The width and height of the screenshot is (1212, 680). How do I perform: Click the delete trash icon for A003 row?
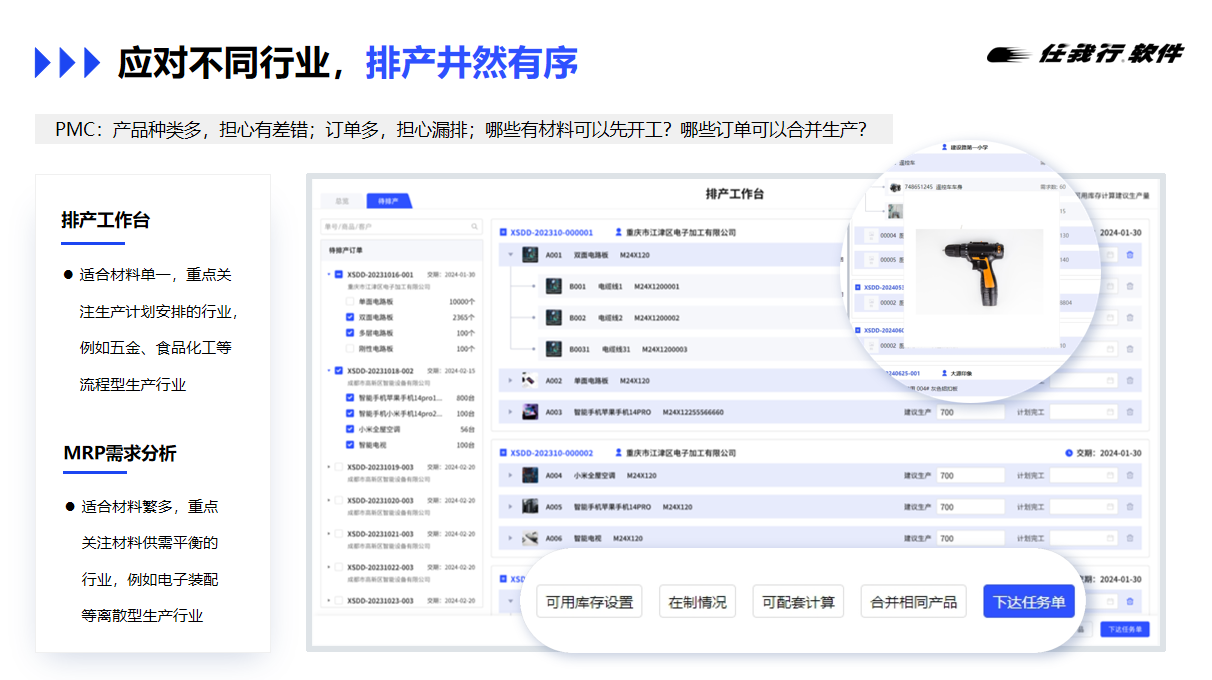click(1130, 412)
